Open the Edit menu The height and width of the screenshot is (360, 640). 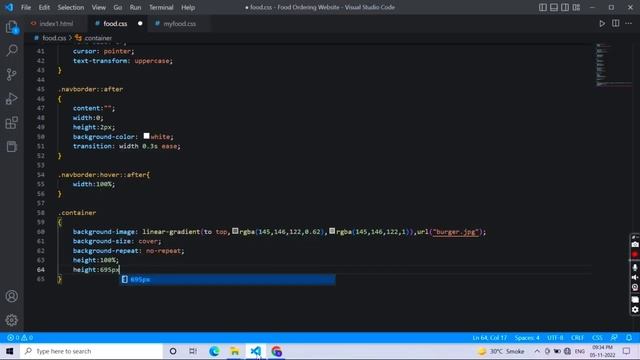pyautogui.click(x=44, y=7)
